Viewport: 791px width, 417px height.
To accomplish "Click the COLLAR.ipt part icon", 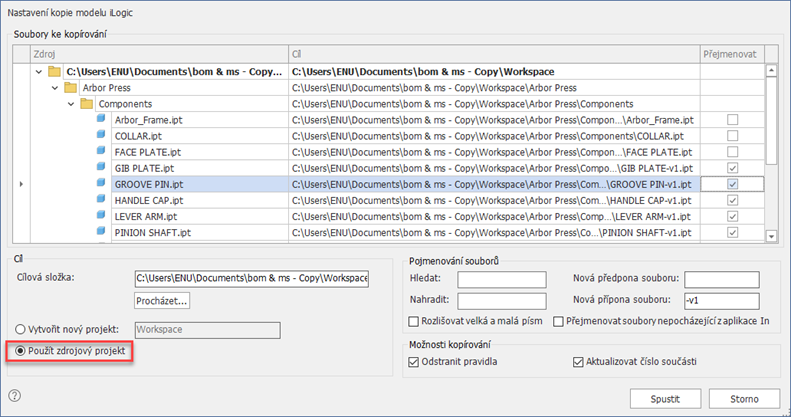I will [101, 136].
